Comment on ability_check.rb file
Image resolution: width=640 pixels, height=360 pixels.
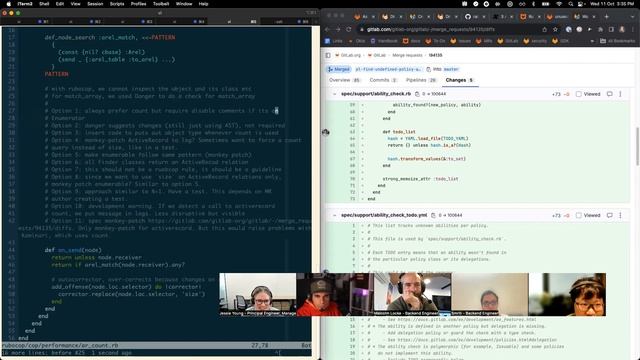click(609, 94)
